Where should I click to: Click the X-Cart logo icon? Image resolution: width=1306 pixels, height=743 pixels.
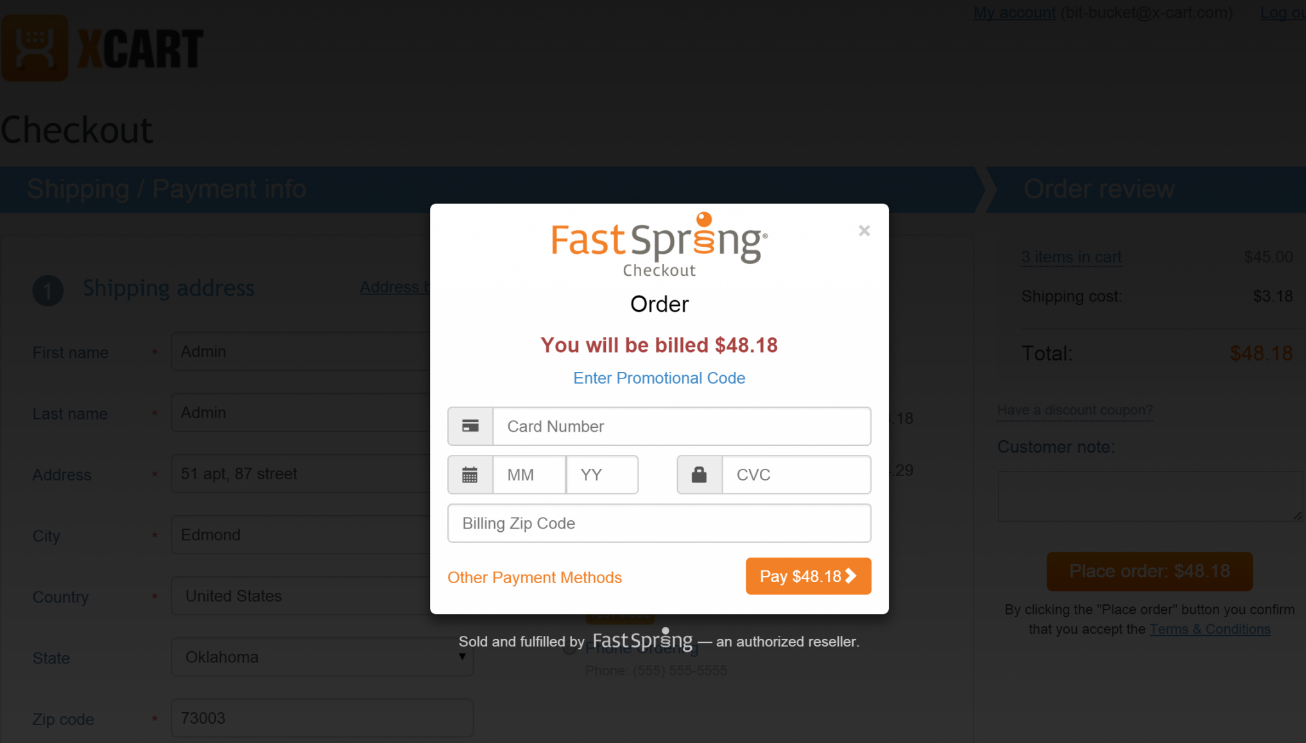[35, 48]
